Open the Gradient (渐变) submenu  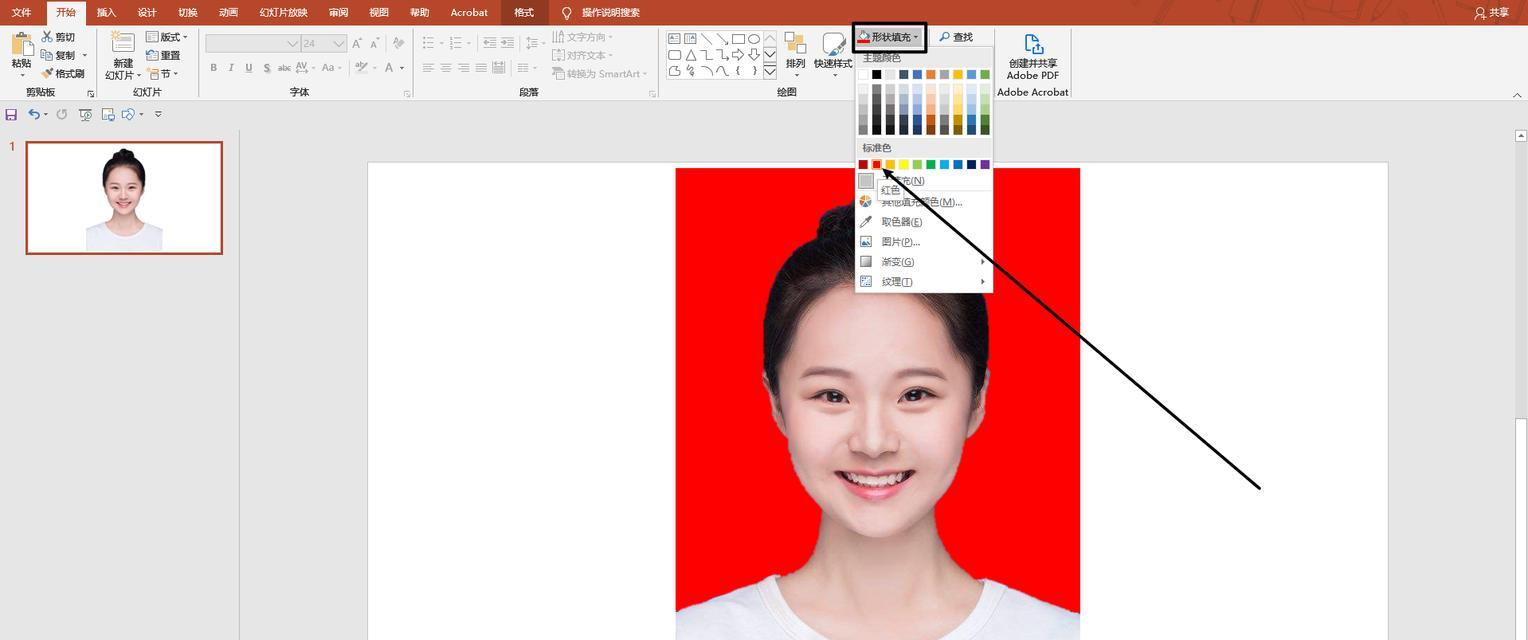[x=923, y=262]
